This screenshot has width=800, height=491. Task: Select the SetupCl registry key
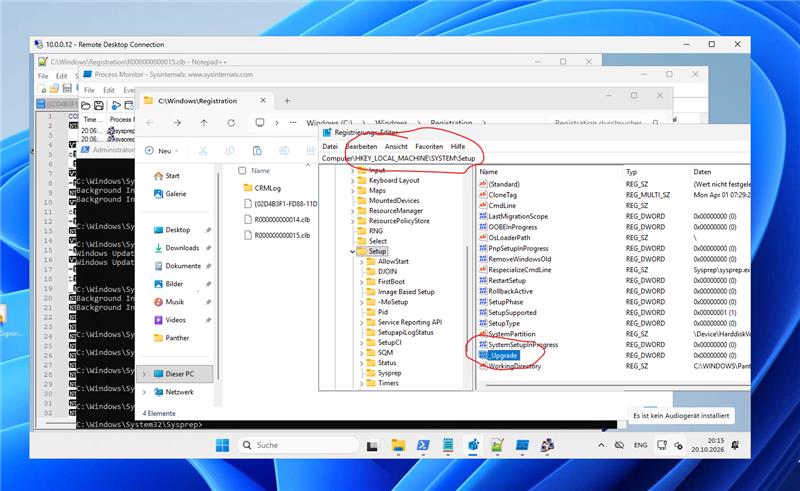[x=389, y=342]
